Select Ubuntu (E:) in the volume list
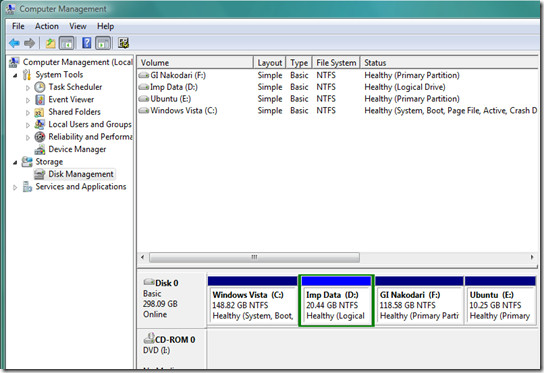Viewport: 544px width, 373px height. pos(170,99)
